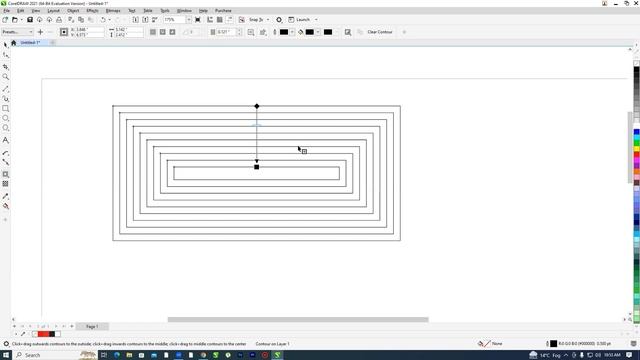Click the contour offset value field
Viewport: 640px width, 360px height.
pos(226,32)
